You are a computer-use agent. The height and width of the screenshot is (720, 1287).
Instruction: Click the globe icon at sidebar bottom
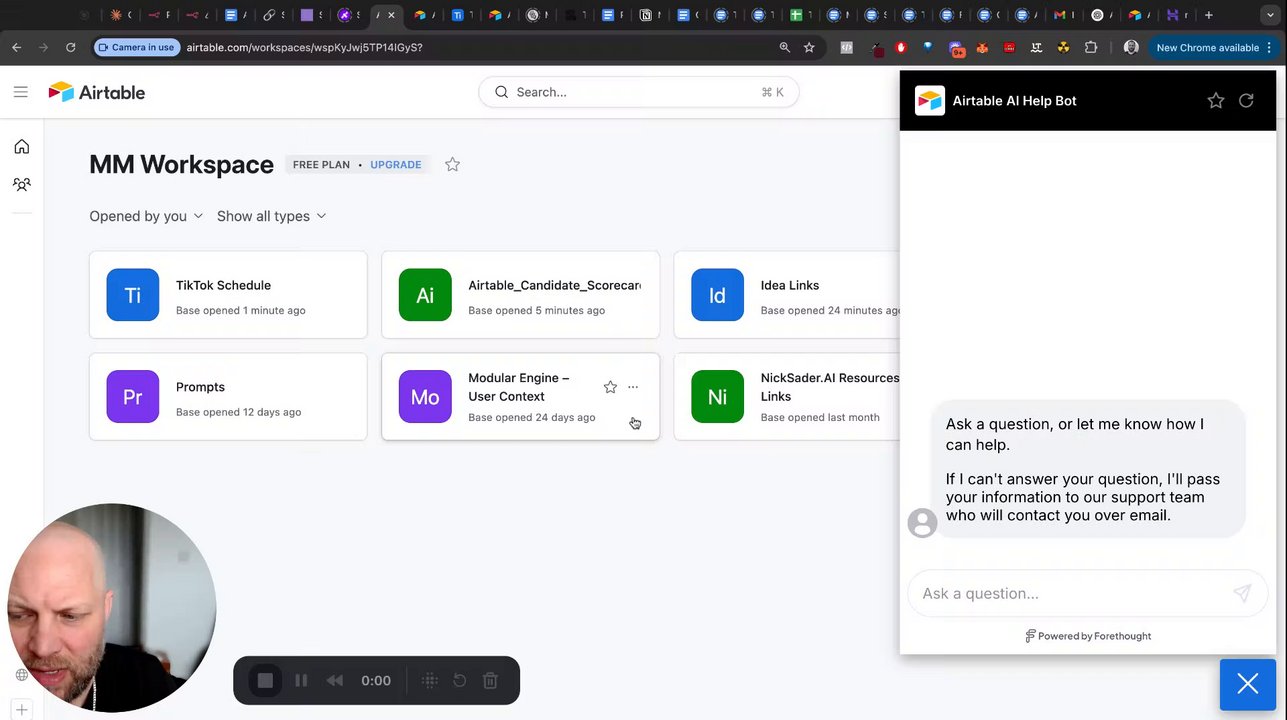(x=21, y=675)
